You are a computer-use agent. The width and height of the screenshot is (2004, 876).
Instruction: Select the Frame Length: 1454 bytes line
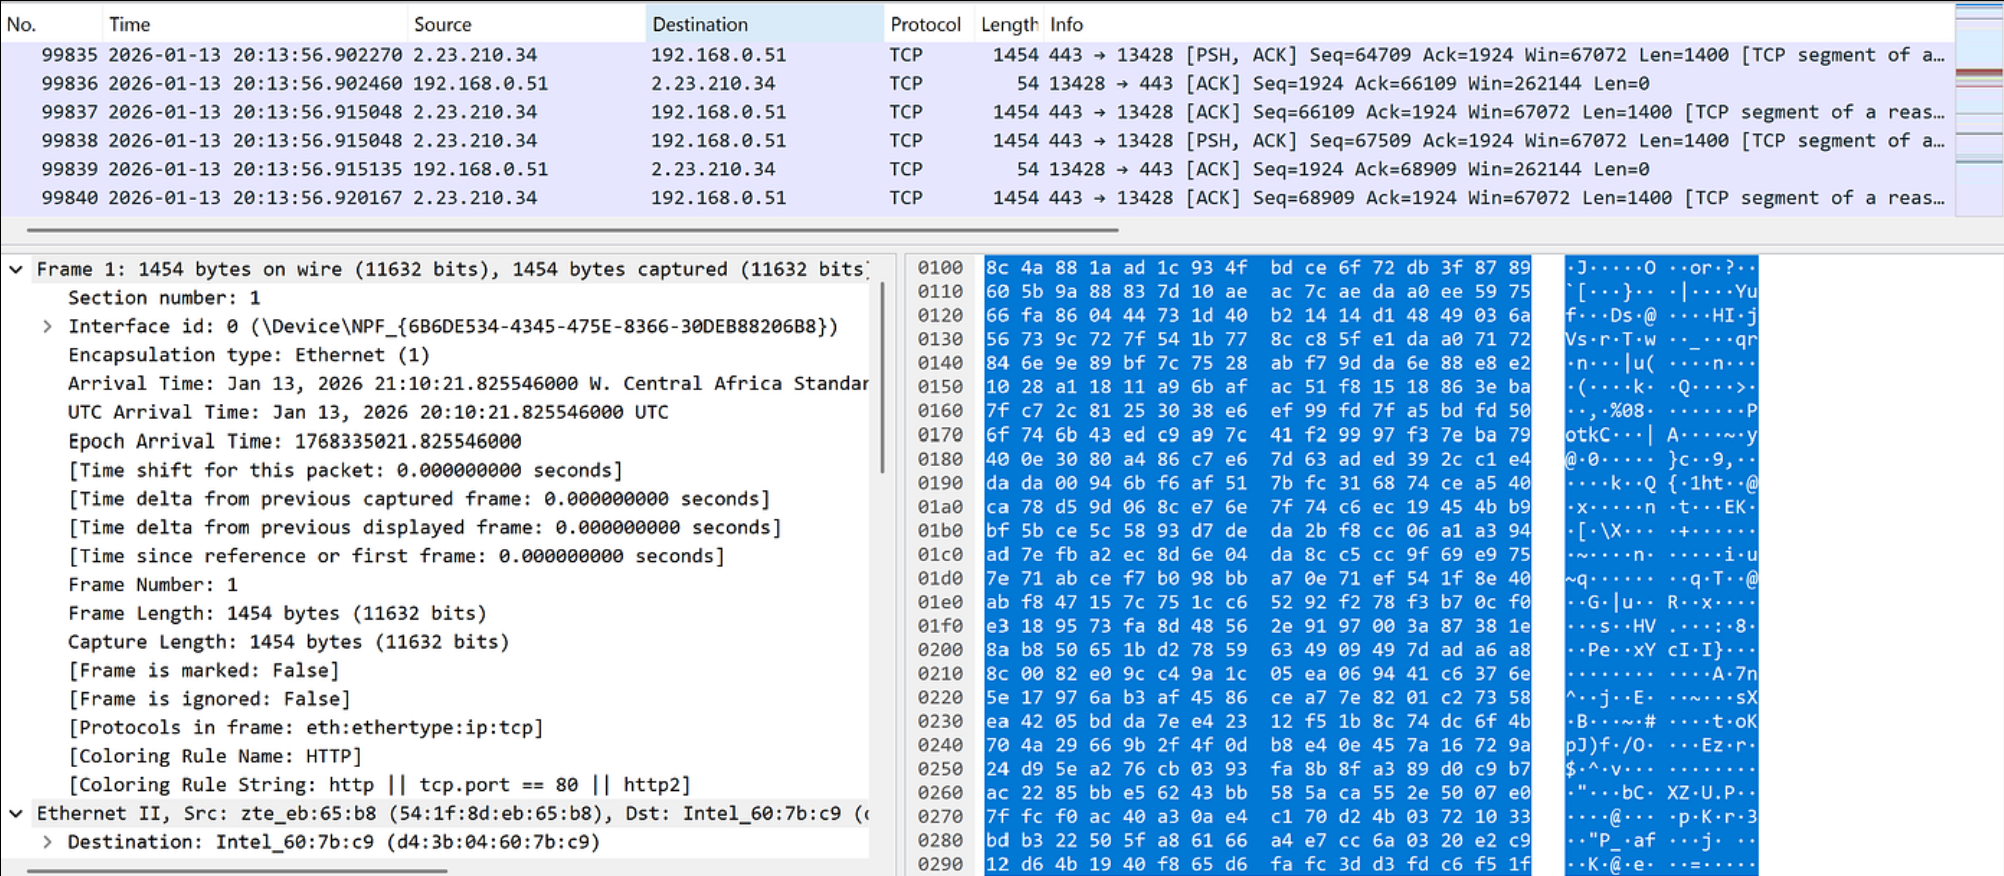pos(277,613)
